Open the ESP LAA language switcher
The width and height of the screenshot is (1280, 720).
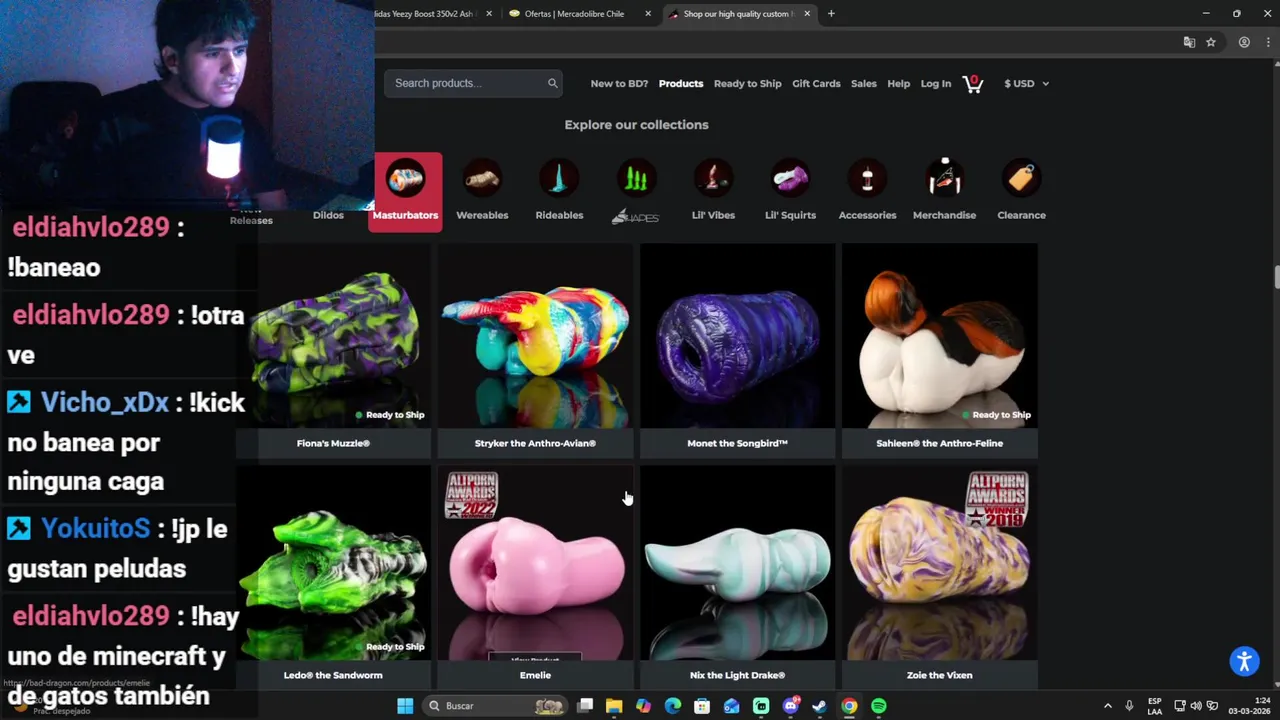(x=1155, y=706)
